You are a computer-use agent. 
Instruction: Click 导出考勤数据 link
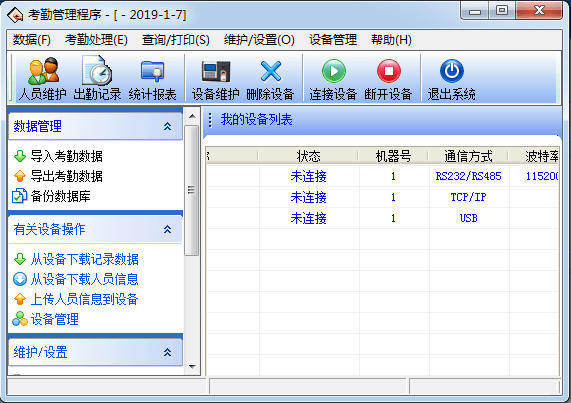(67, 176)
